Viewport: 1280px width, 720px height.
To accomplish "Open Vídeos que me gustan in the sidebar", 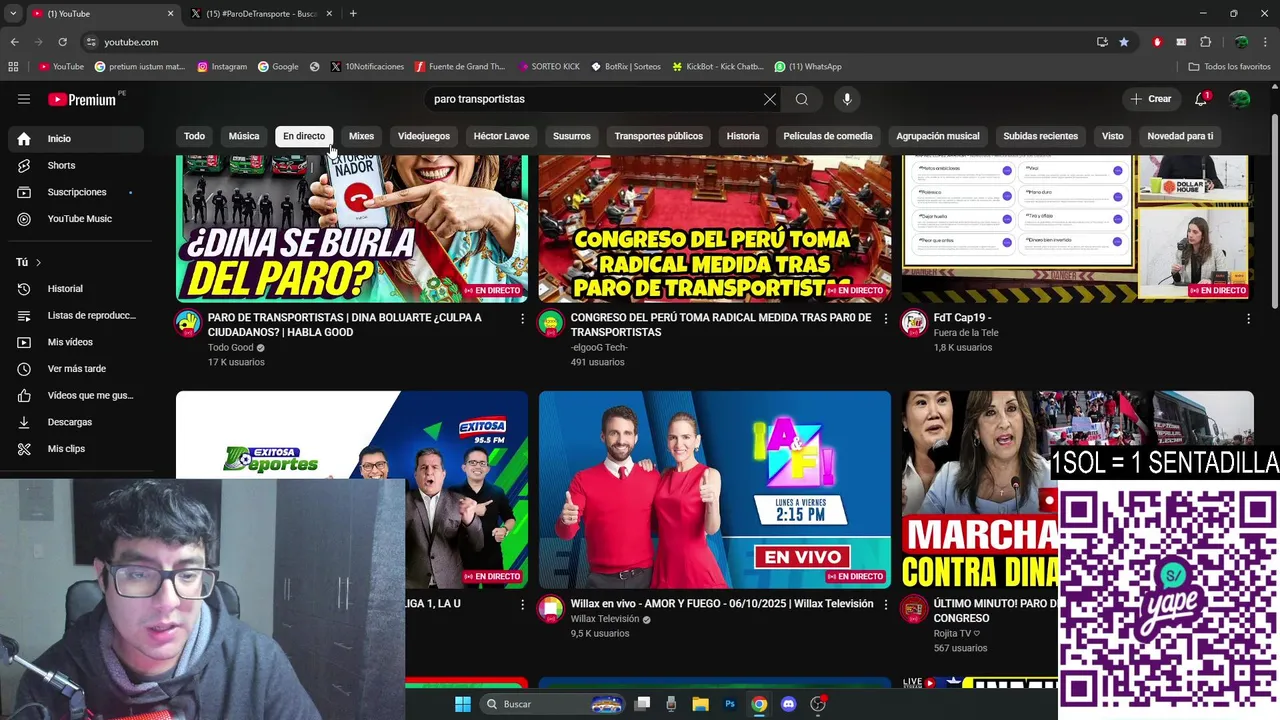I will coord(76,395).
